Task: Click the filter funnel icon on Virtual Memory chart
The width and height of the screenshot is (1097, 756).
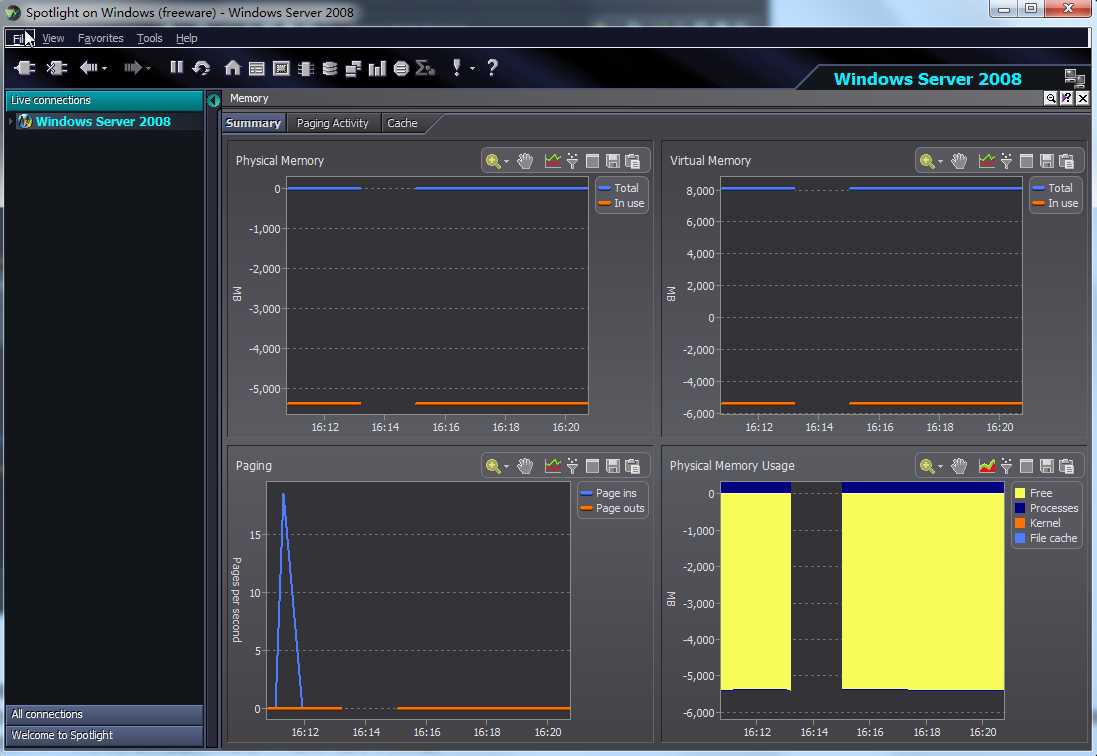Action: (x=1006, y=162)
